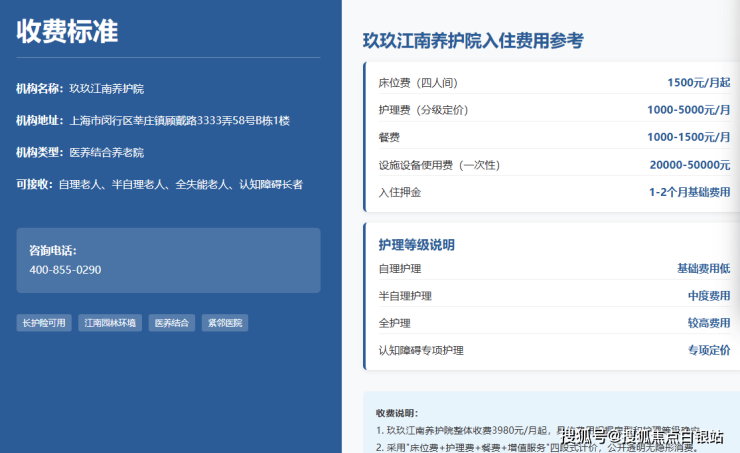The image size is (740, 453).
Task: Click the 中度费用 value
Action: tap(709, 296)
